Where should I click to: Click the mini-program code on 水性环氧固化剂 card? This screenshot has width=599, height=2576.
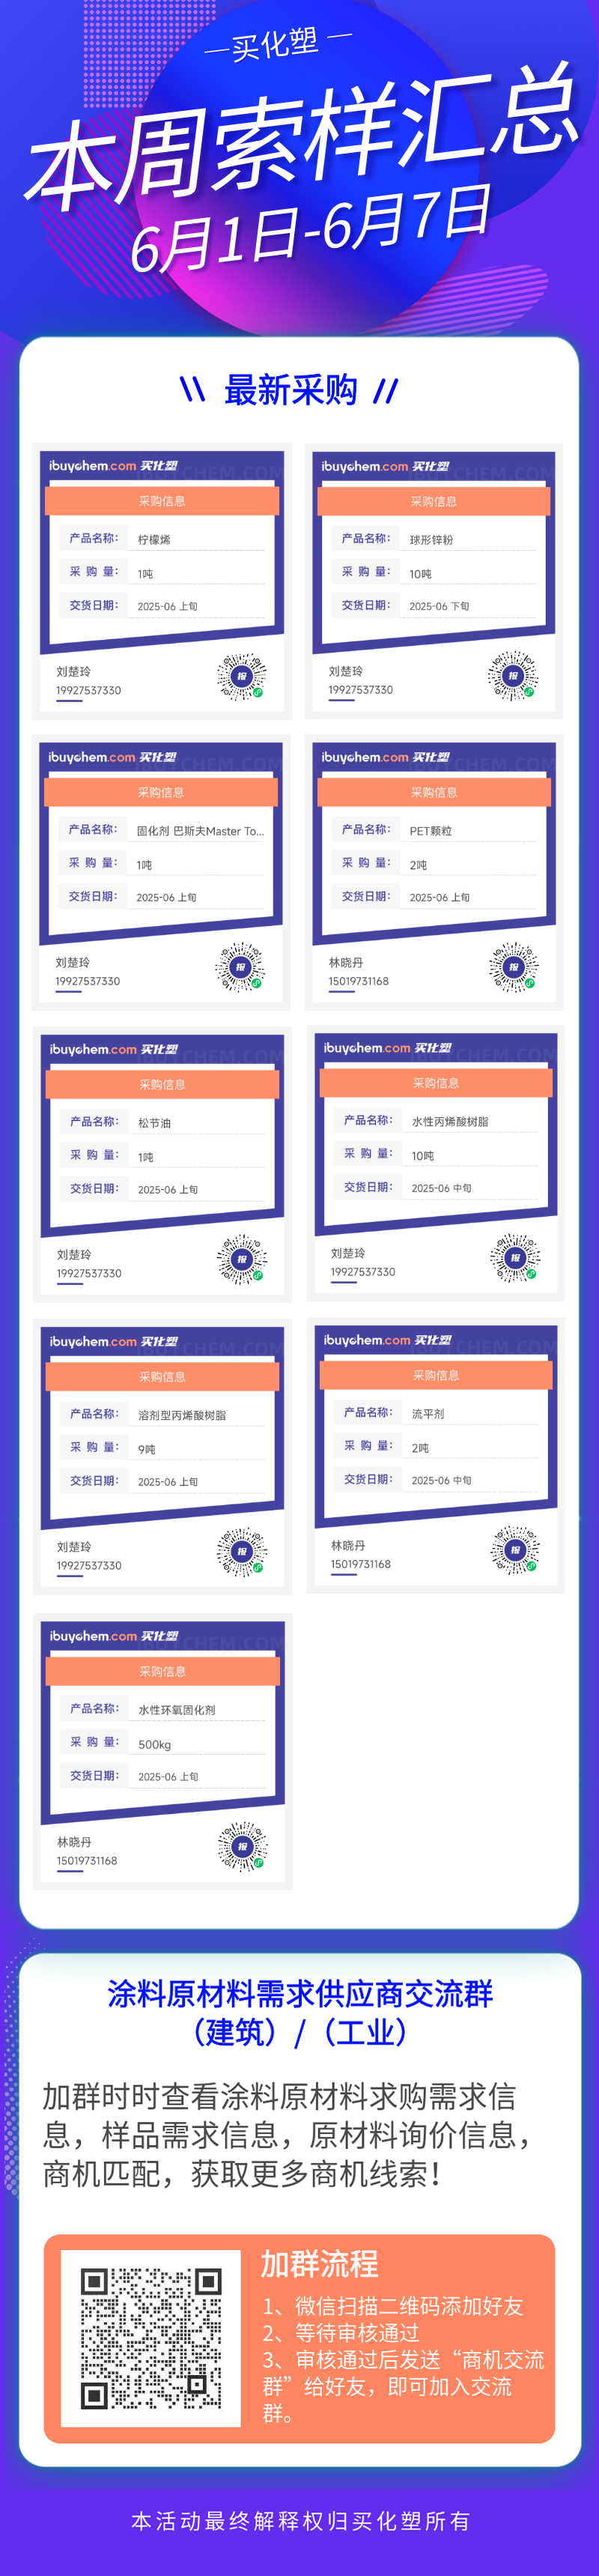point(242,1846)
